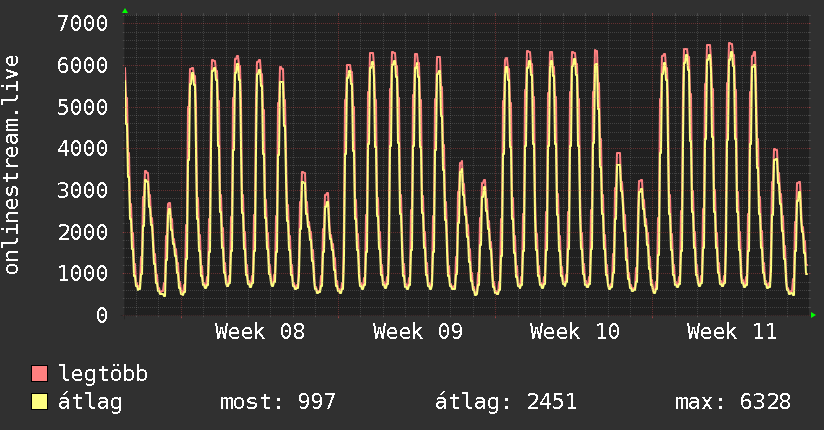The width and height of the screenshot is (824, 430).
Task: Click the legtöbb legend label
Action: (x=103, y=374)
